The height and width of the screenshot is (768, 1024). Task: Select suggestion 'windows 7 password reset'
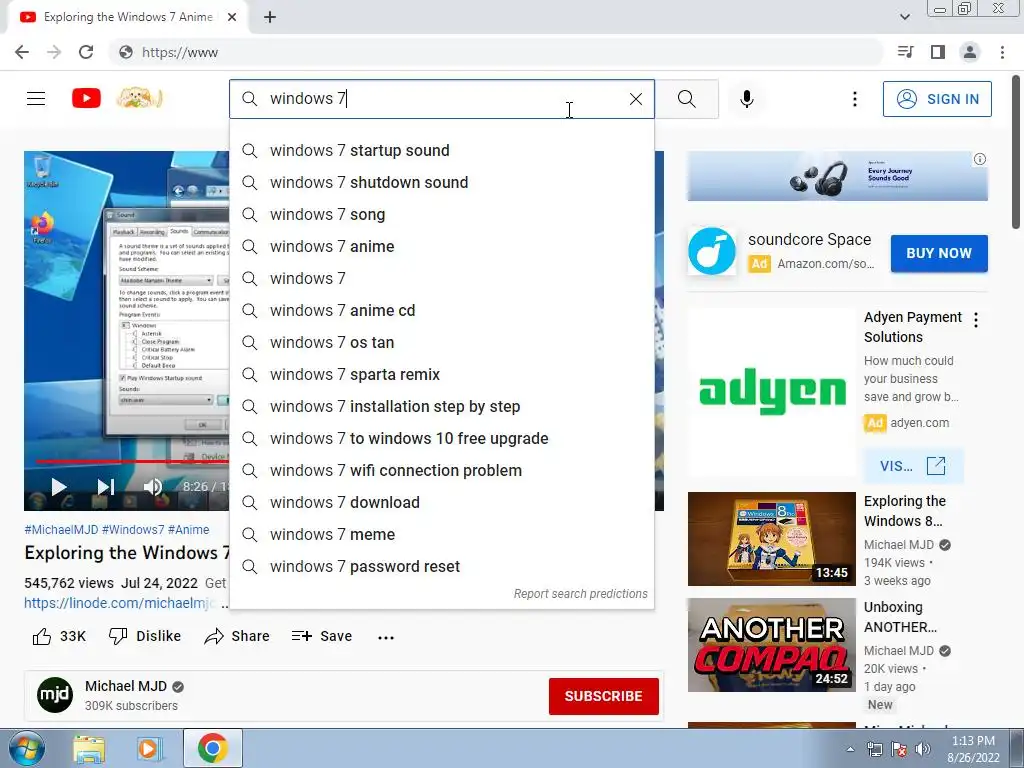point(441,566)
